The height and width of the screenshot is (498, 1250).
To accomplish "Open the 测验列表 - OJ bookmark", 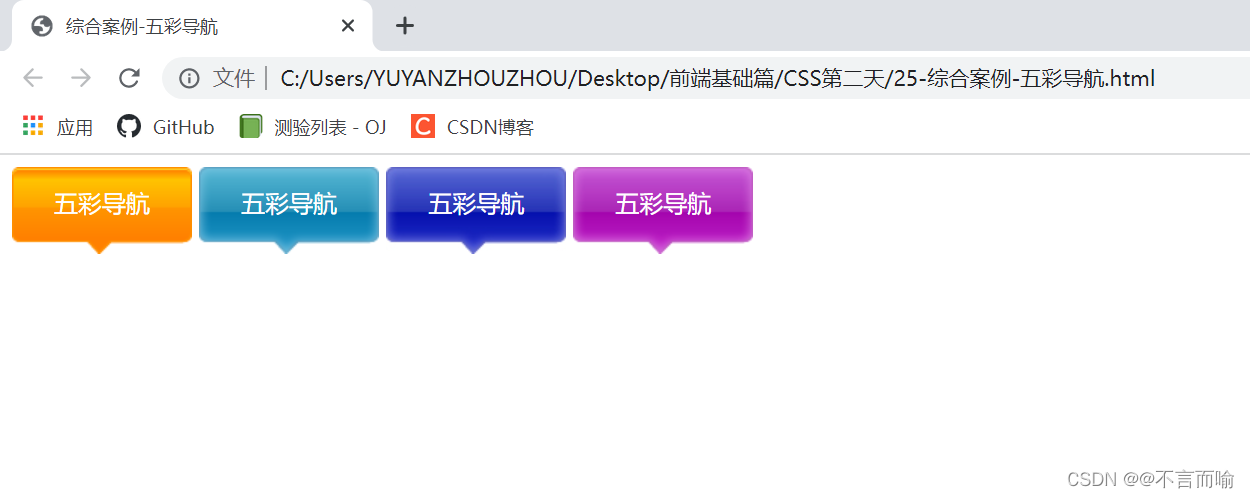I will pos(313,127).
